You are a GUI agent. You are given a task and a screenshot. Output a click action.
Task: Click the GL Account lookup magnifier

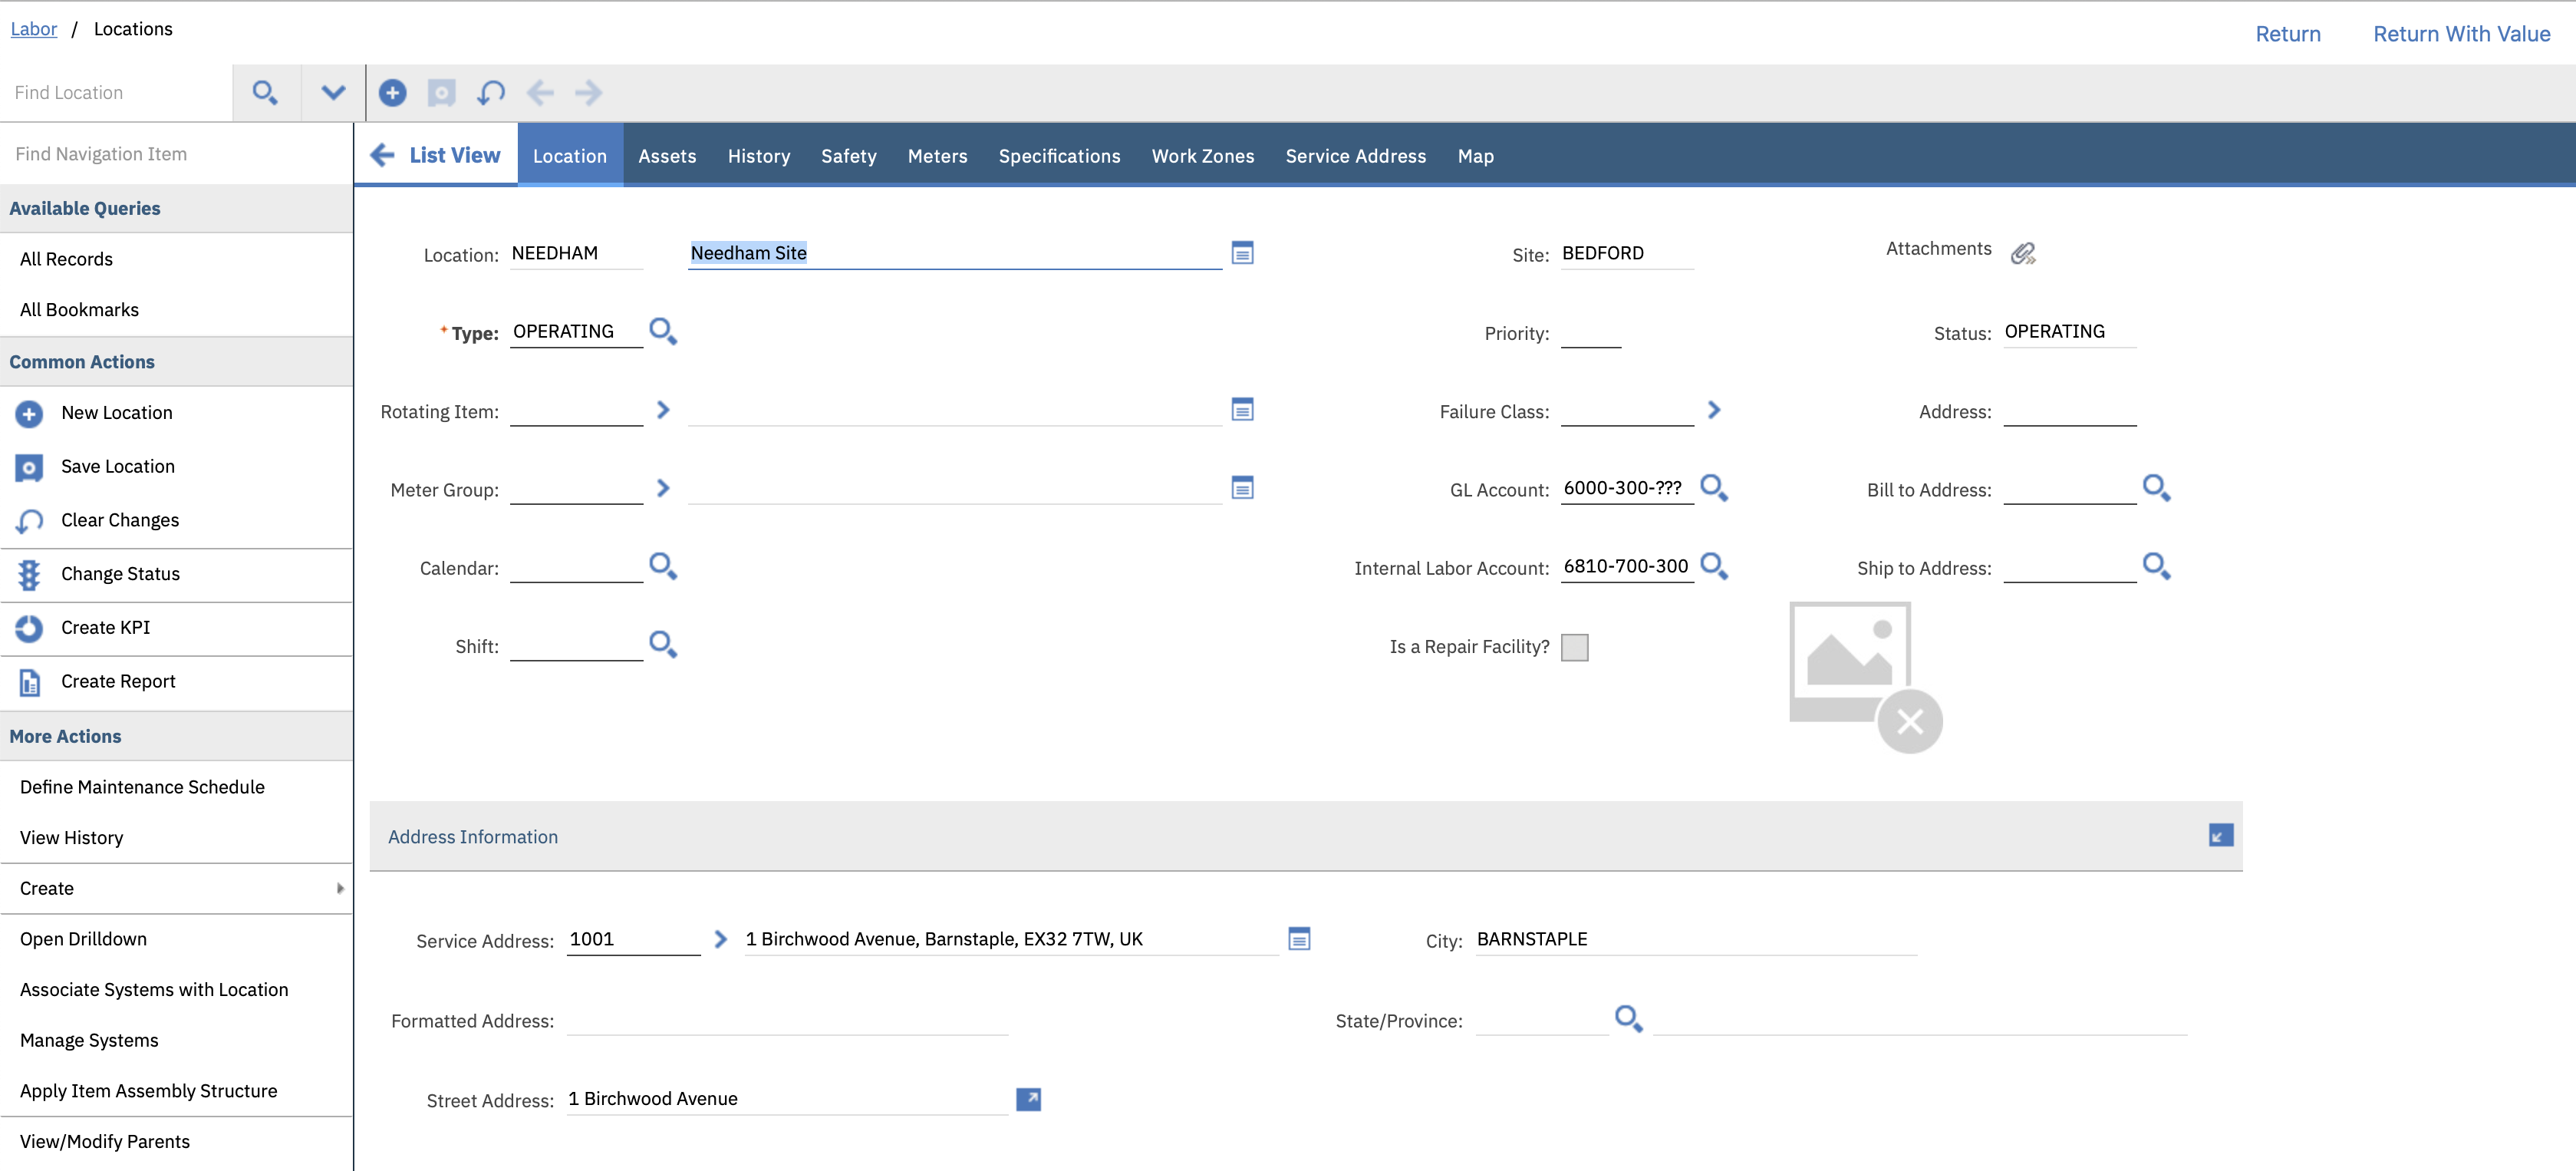tap(1713, 488)
